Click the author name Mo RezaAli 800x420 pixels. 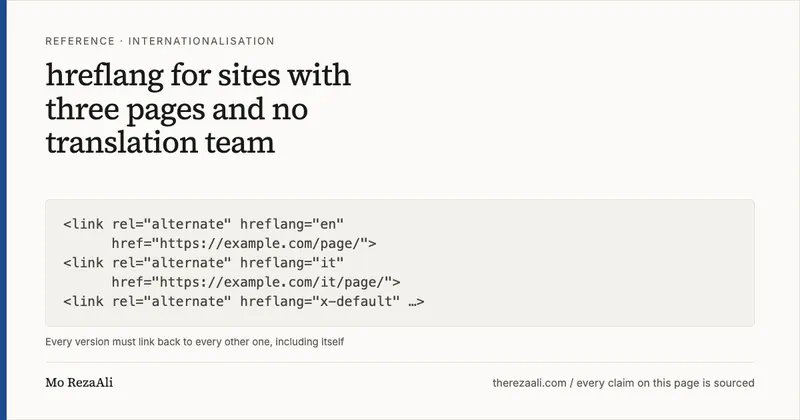(x=79, y=383)
